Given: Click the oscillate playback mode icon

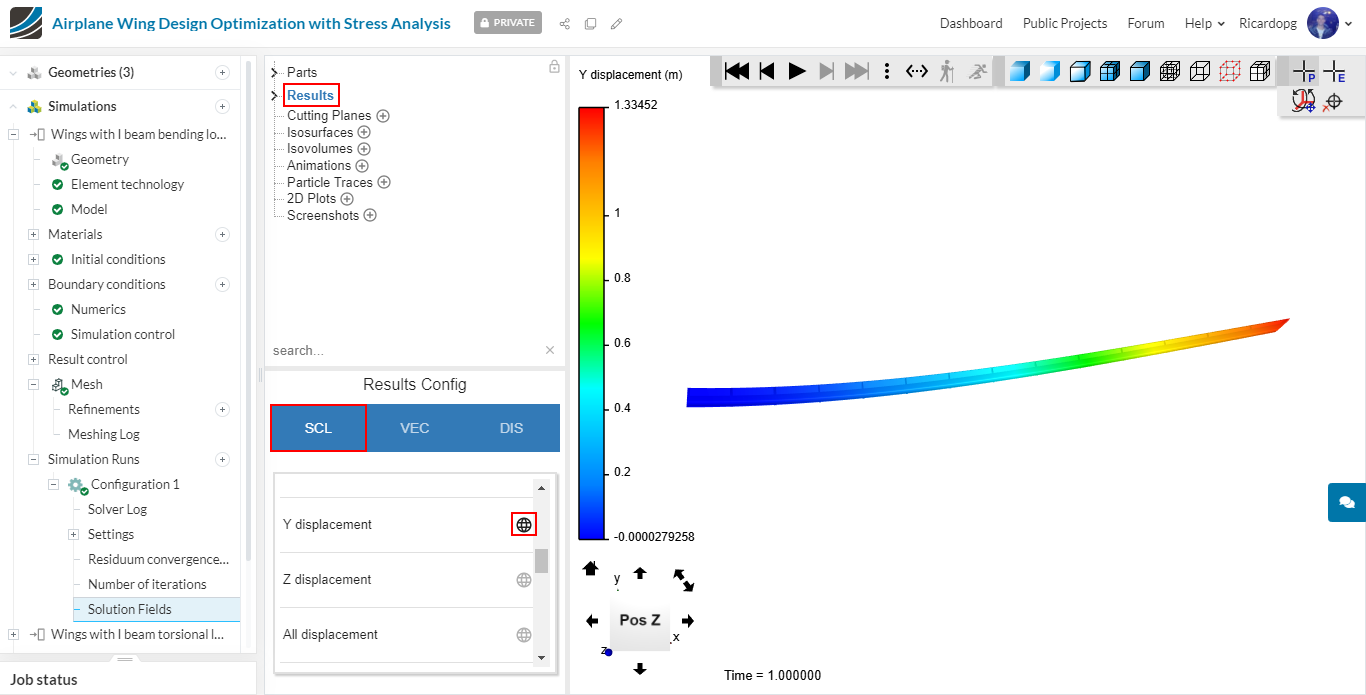Looking at the screenshot, I should (917, 71).
